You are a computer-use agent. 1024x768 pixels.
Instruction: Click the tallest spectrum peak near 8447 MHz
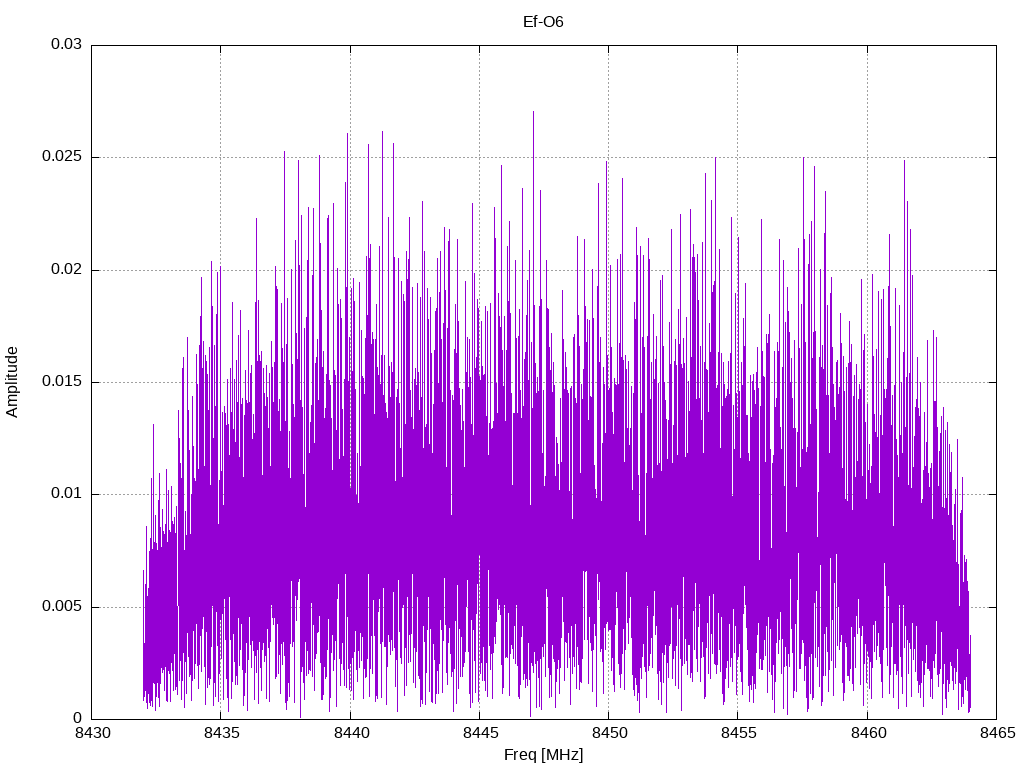pos(534,113)
